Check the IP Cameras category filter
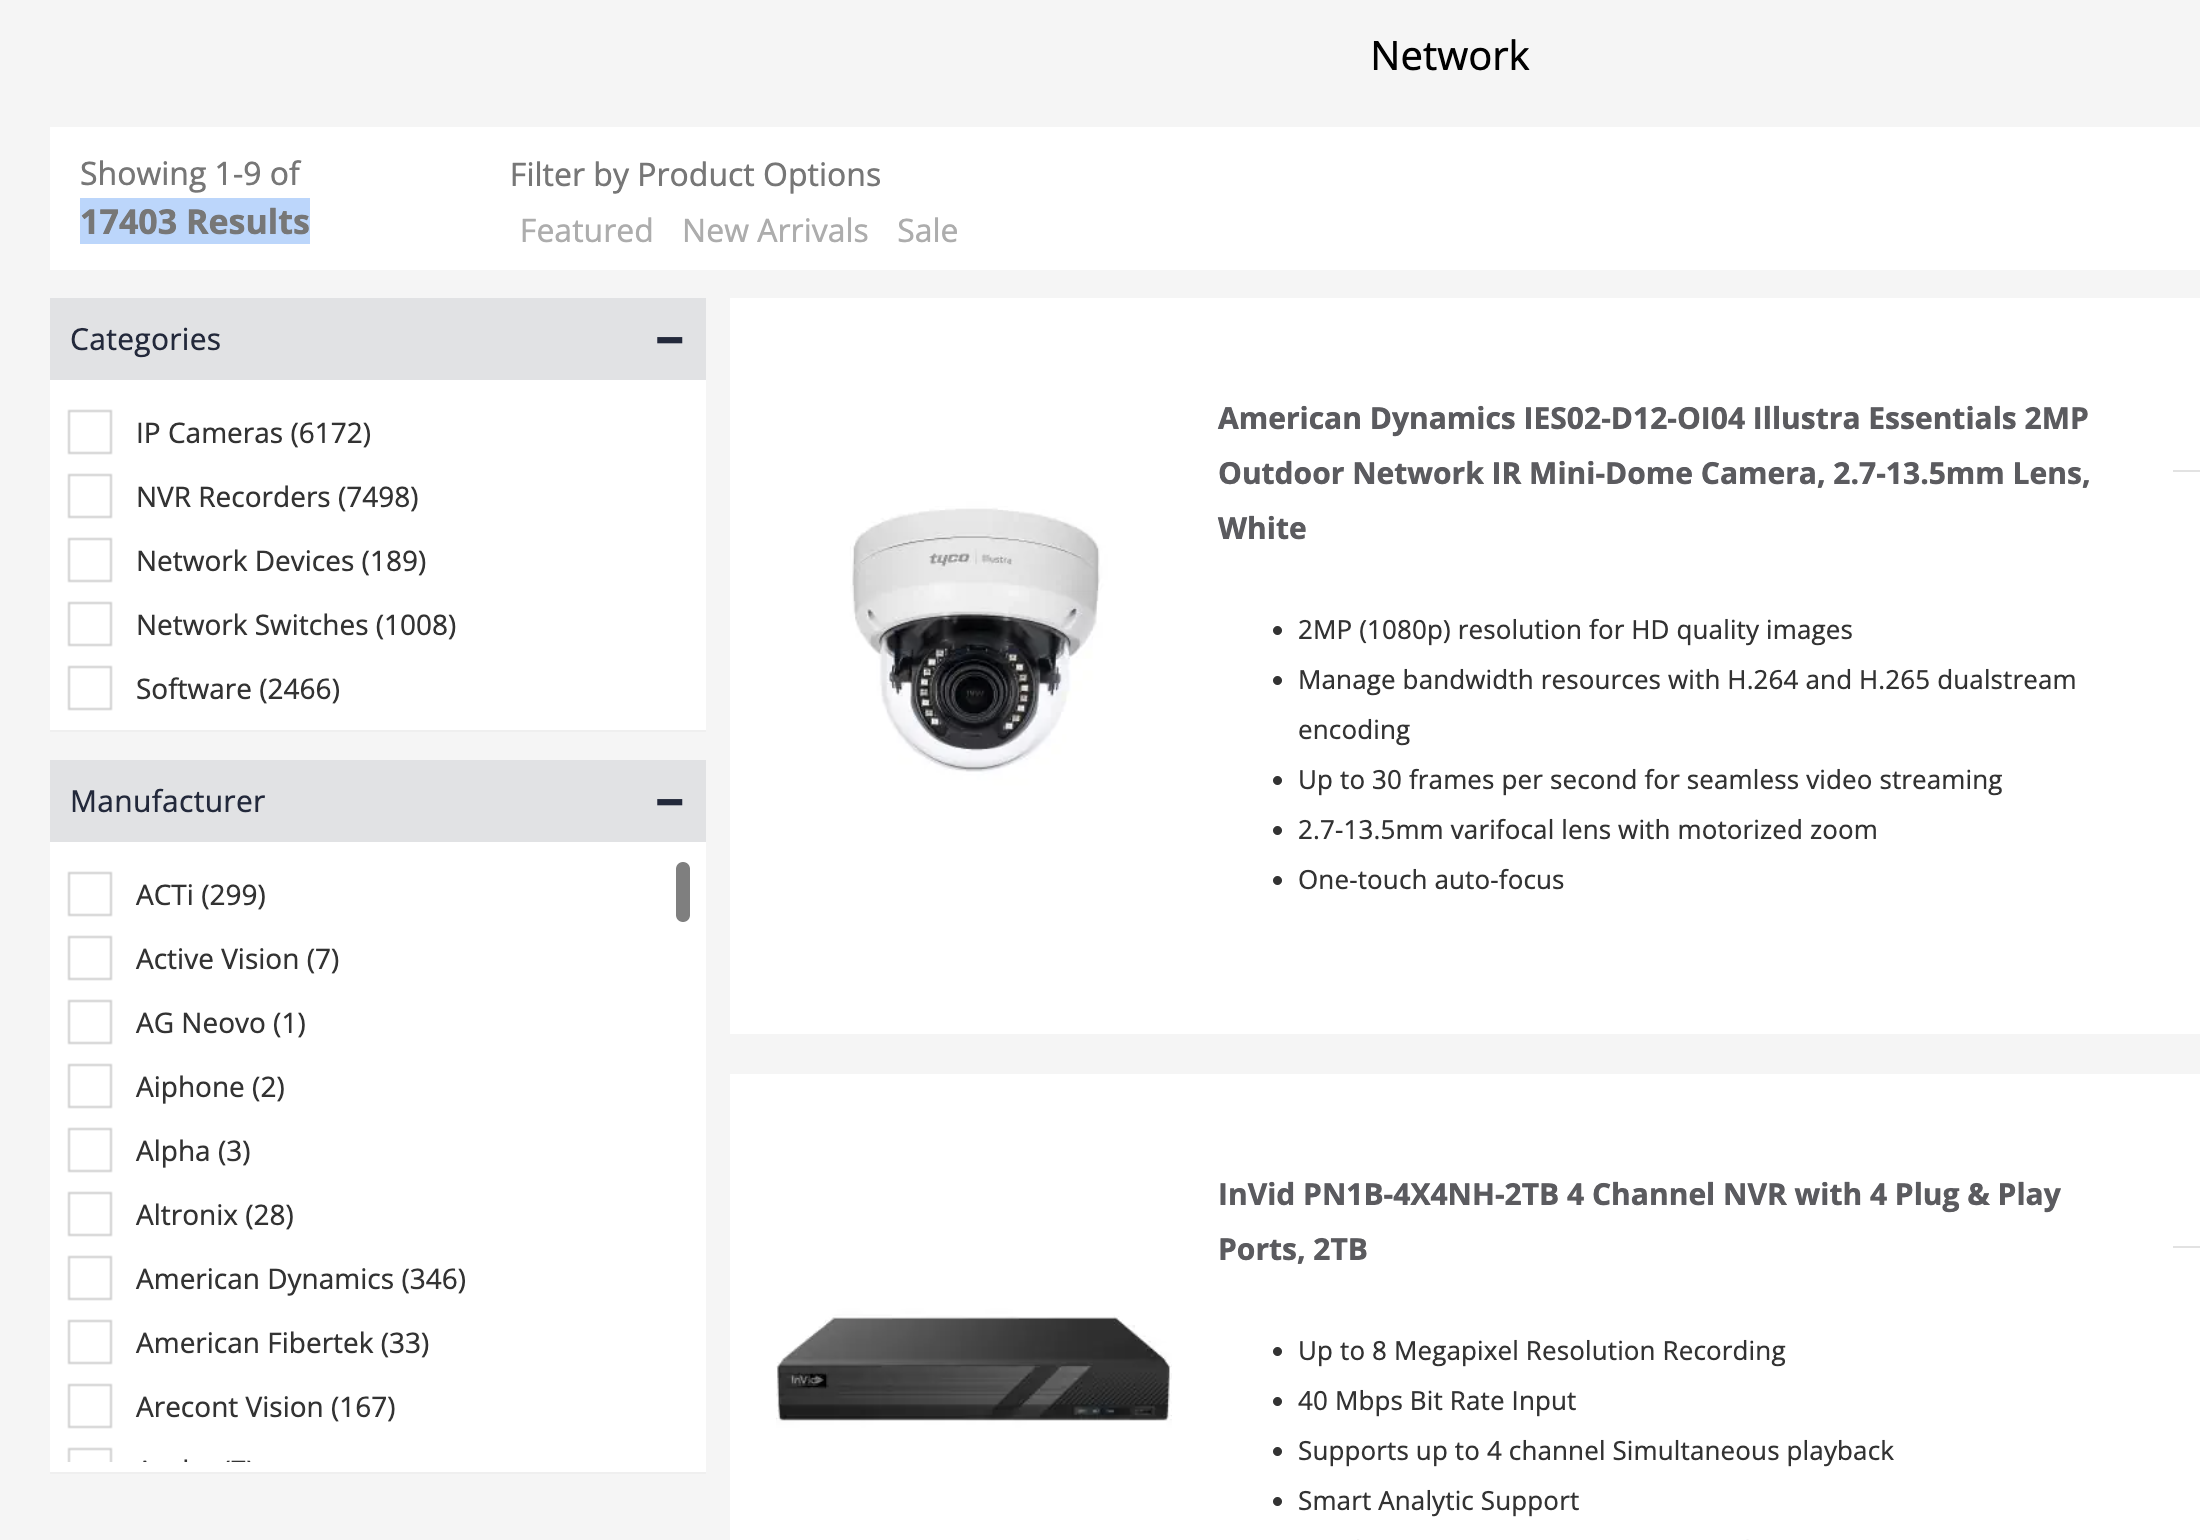 coord(90,432)
